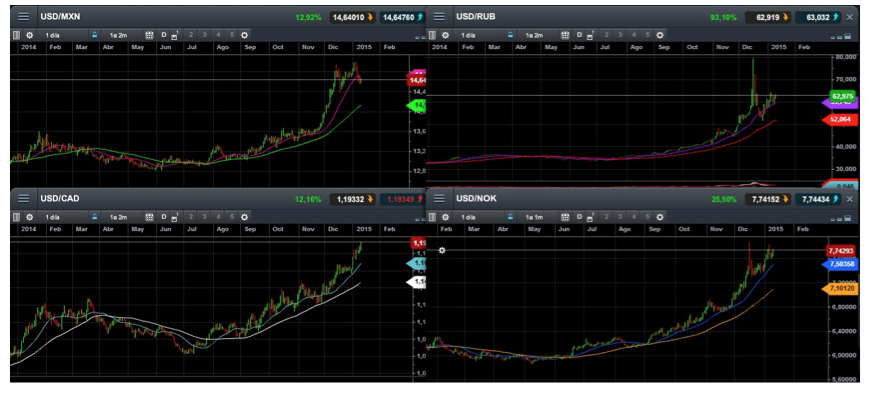Image resolution: width=871 pixels, height=395 pixels.
Task: Click the 25,50% change value in USD/NOK header
Action: click(723, 199)
